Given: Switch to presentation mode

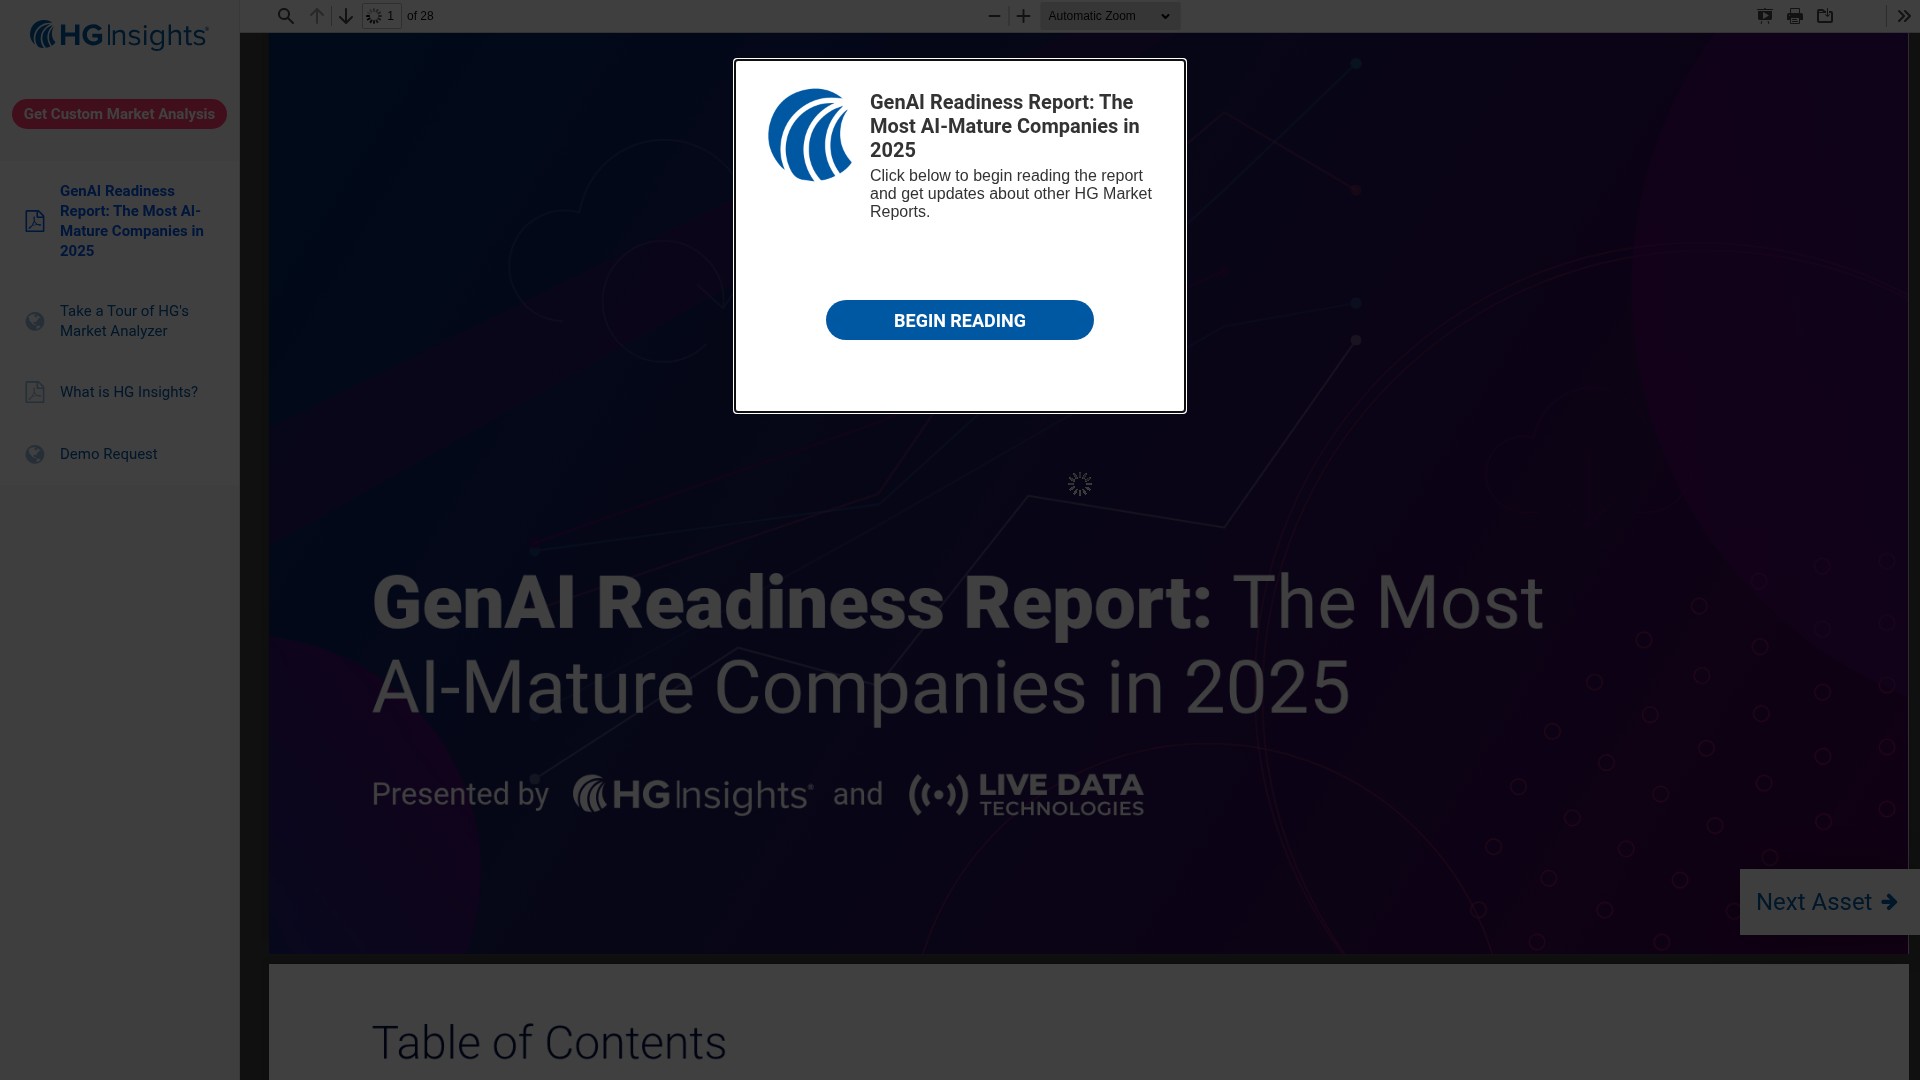Looking at the screenshot, I should tap(1765, 16).
